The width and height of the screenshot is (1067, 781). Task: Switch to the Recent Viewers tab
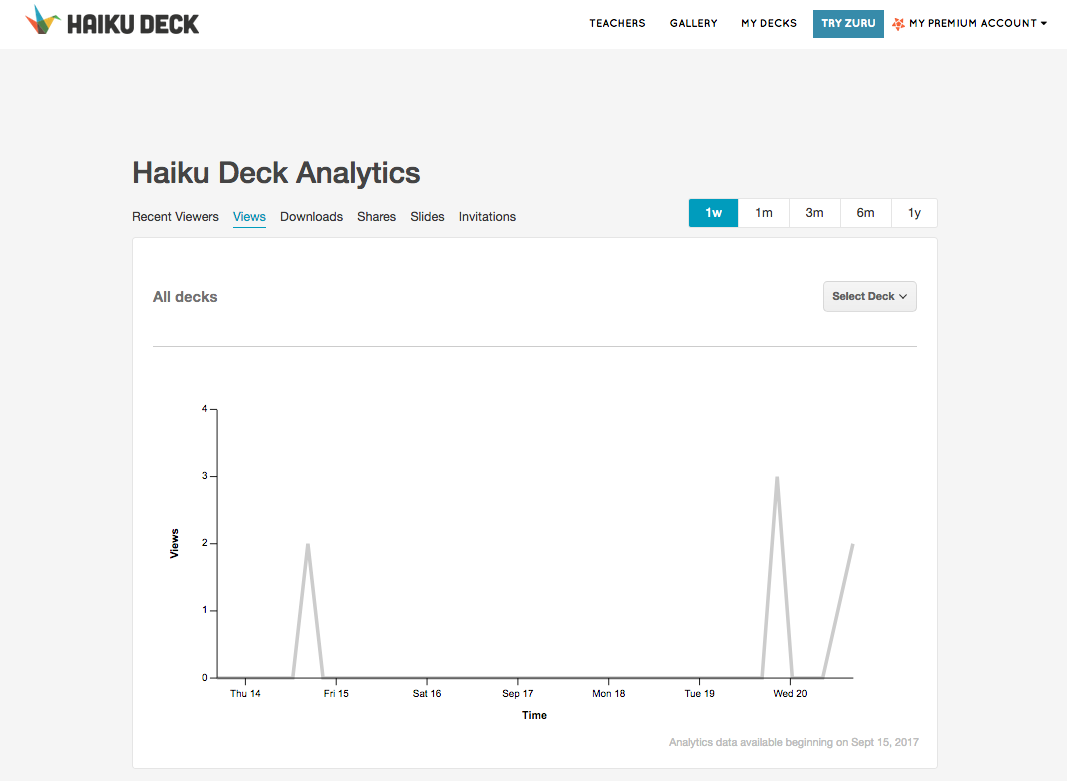[x=175, y=216]
